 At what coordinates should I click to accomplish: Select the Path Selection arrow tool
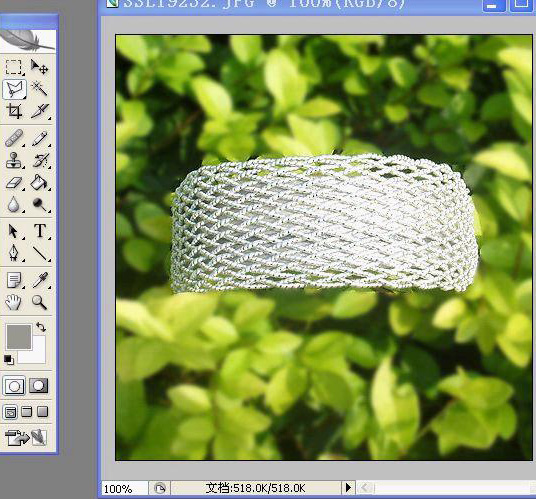pos(14,231)
